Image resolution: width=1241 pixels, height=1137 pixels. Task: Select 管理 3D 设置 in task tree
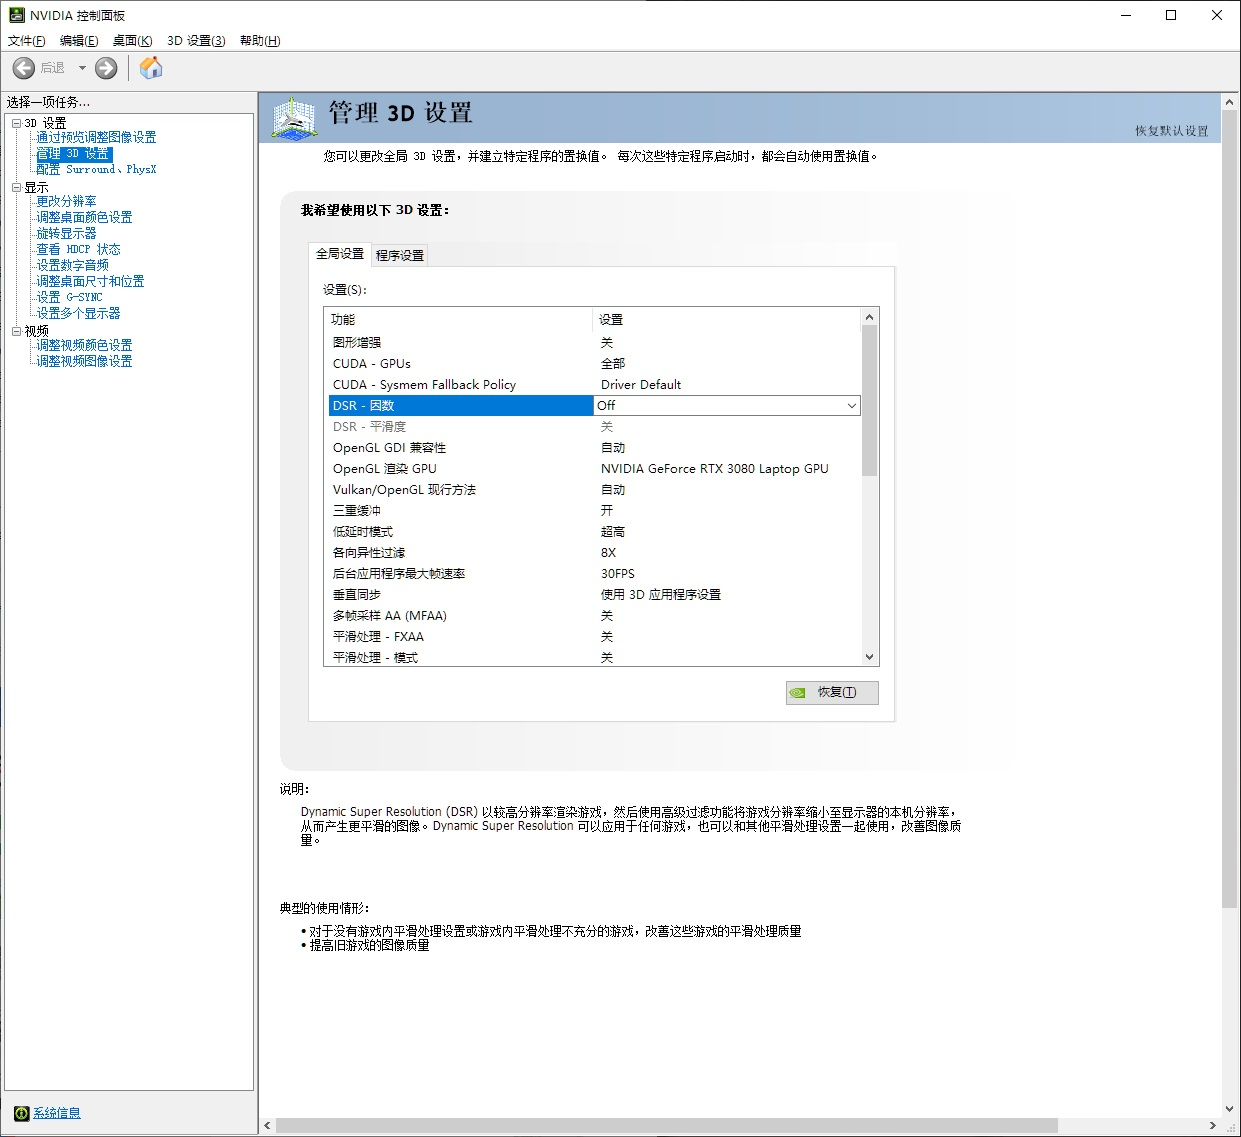(73, 153)
